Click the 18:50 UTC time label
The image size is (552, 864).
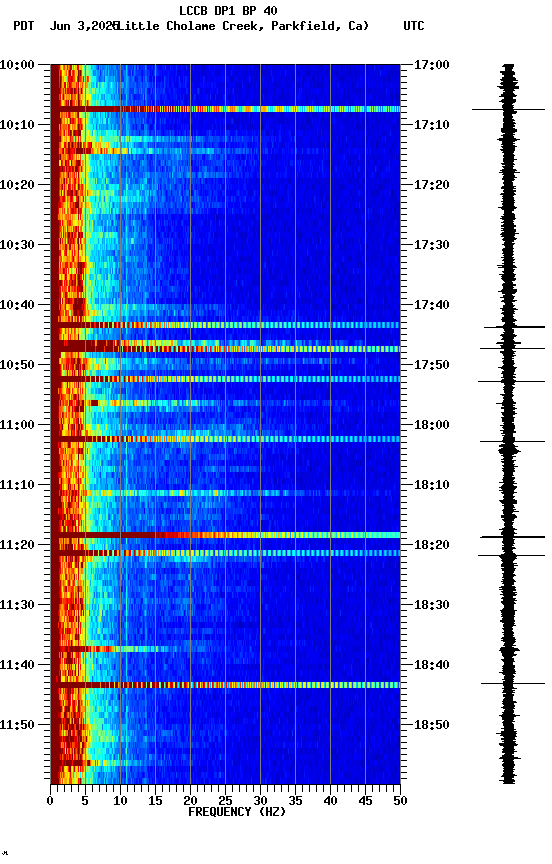432,725
